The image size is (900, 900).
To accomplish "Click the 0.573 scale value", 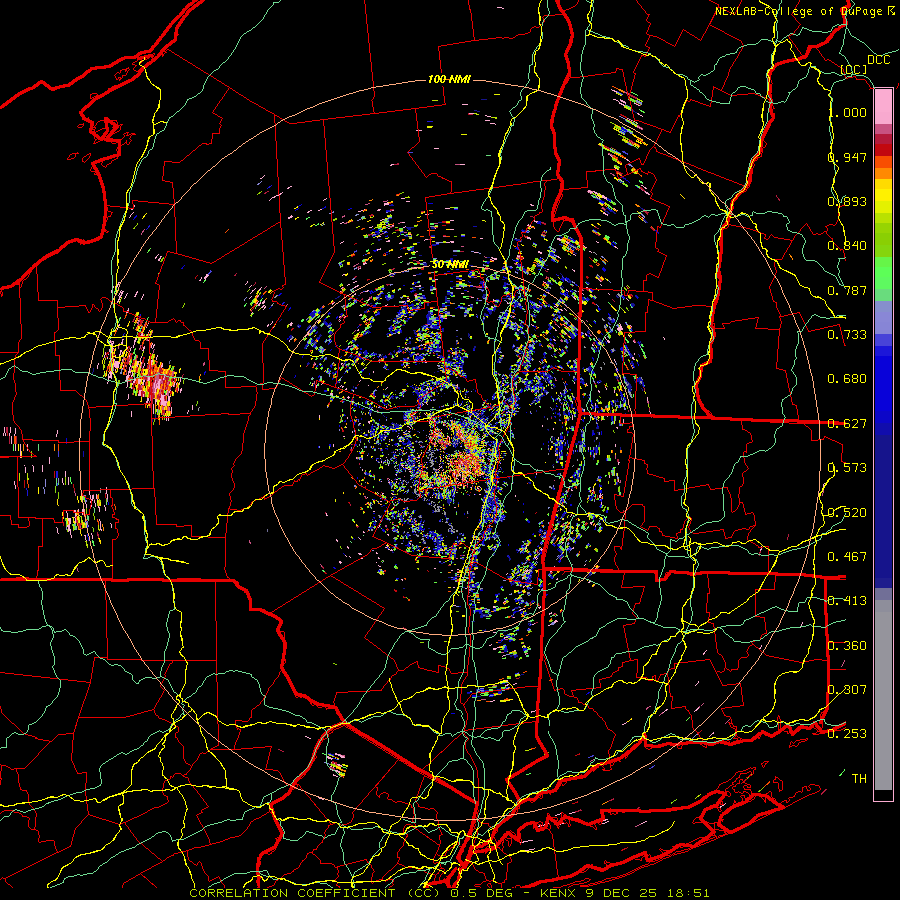I will click(847, 468).
